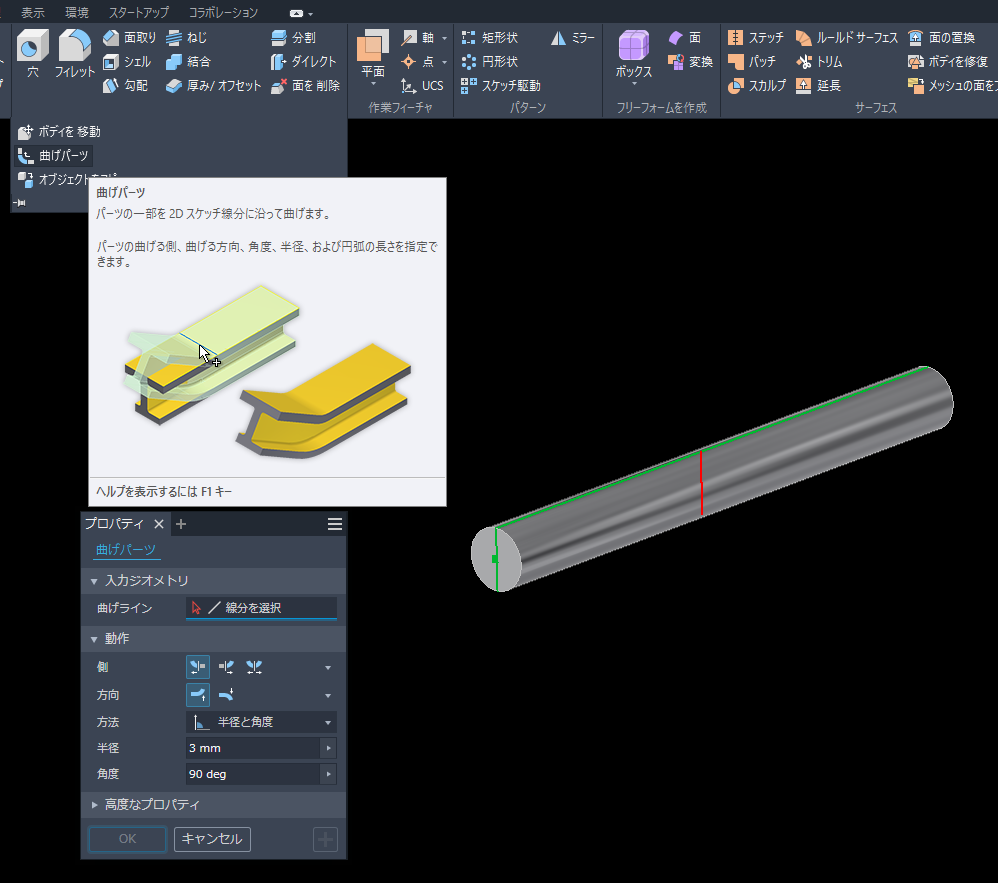Select the 穴 (Hole) tool
Screen dimensions: 998x883
pyautogui.click(x=33, y=55)
